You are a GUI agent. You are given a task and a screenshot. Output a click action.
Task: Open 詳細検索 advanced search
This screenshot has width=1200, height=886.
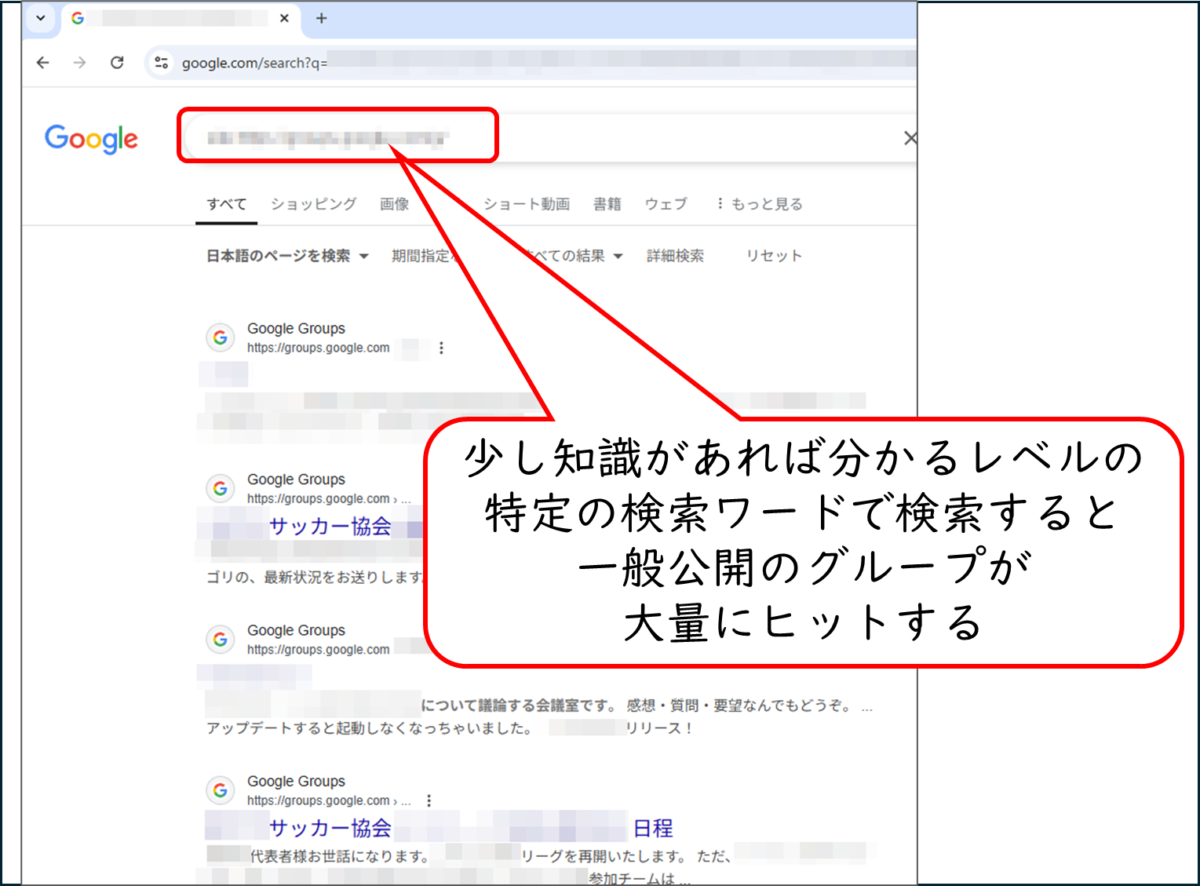click(x=675, y=256)
